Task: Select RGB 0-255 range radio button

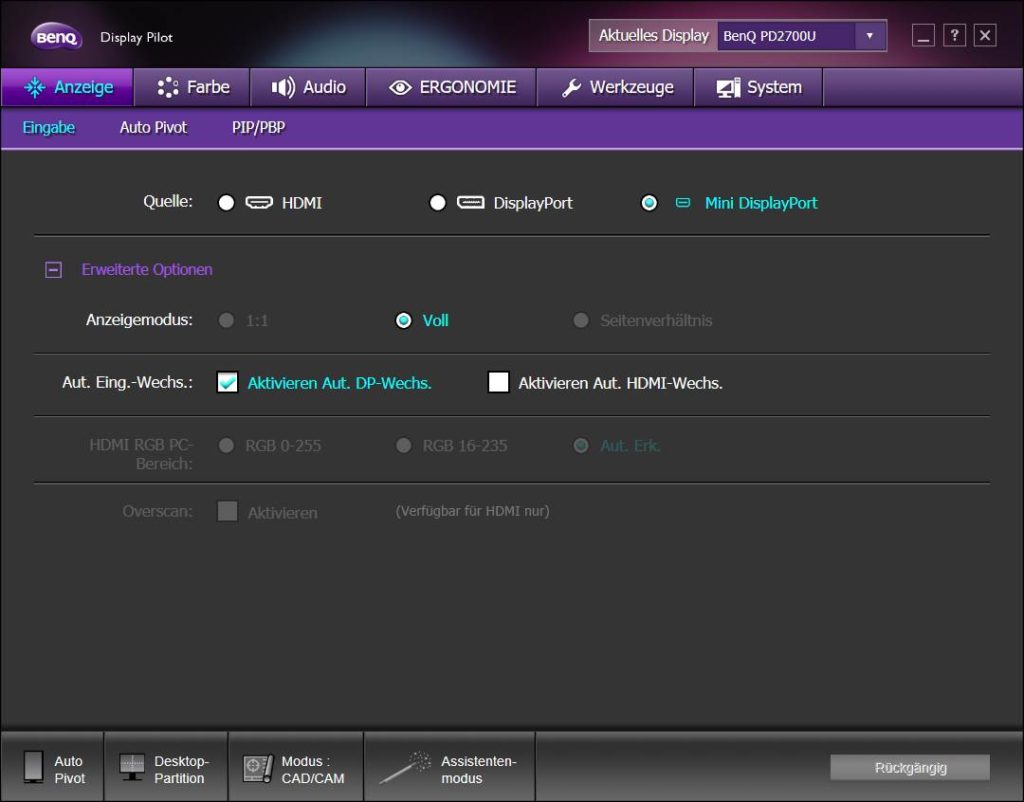Action: 227,445
